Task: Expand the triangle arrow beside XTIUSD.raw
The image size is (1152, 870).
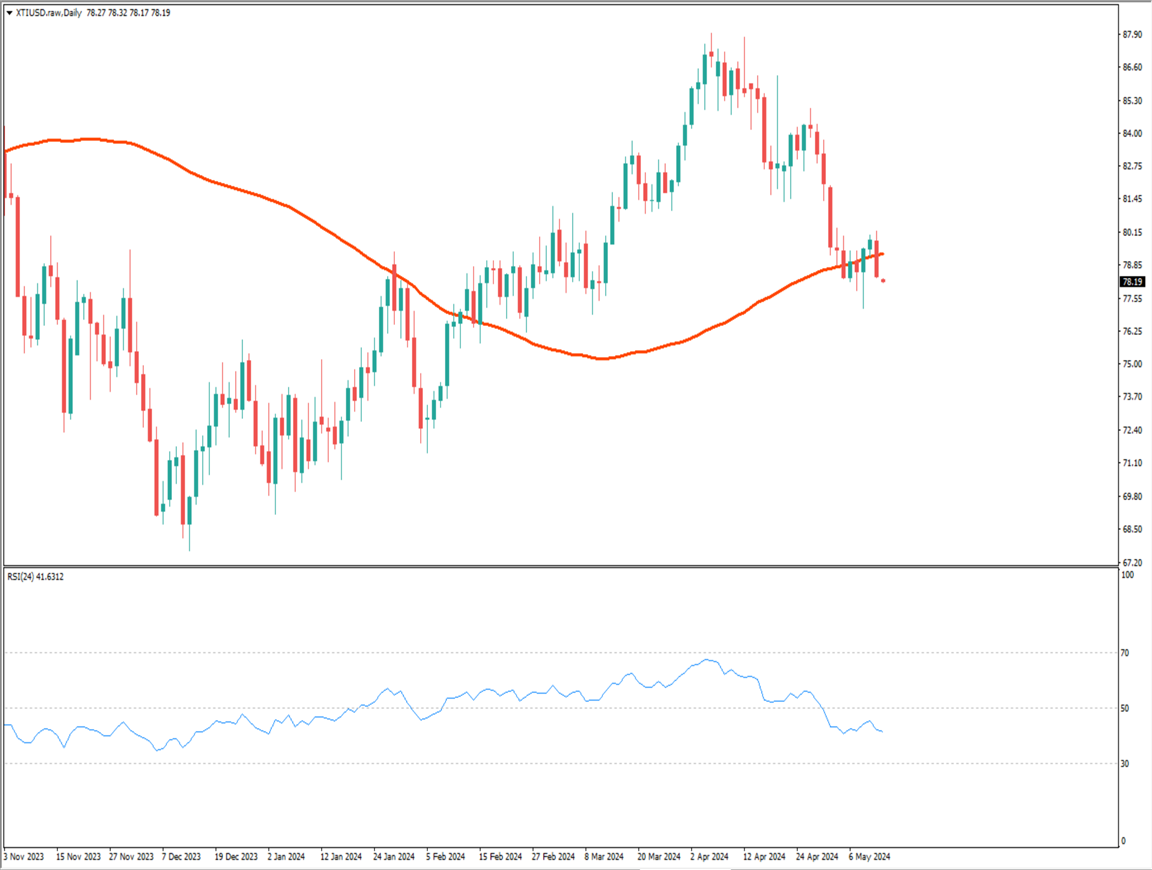Action: pos(9,13)
